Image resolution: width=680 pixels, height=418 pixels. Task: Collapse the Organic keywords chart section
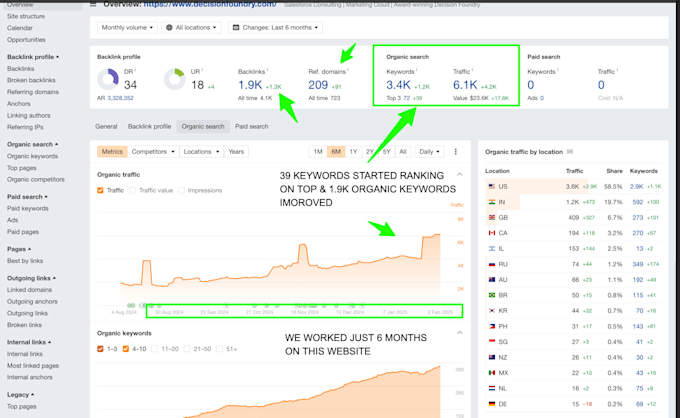[460, 333]
